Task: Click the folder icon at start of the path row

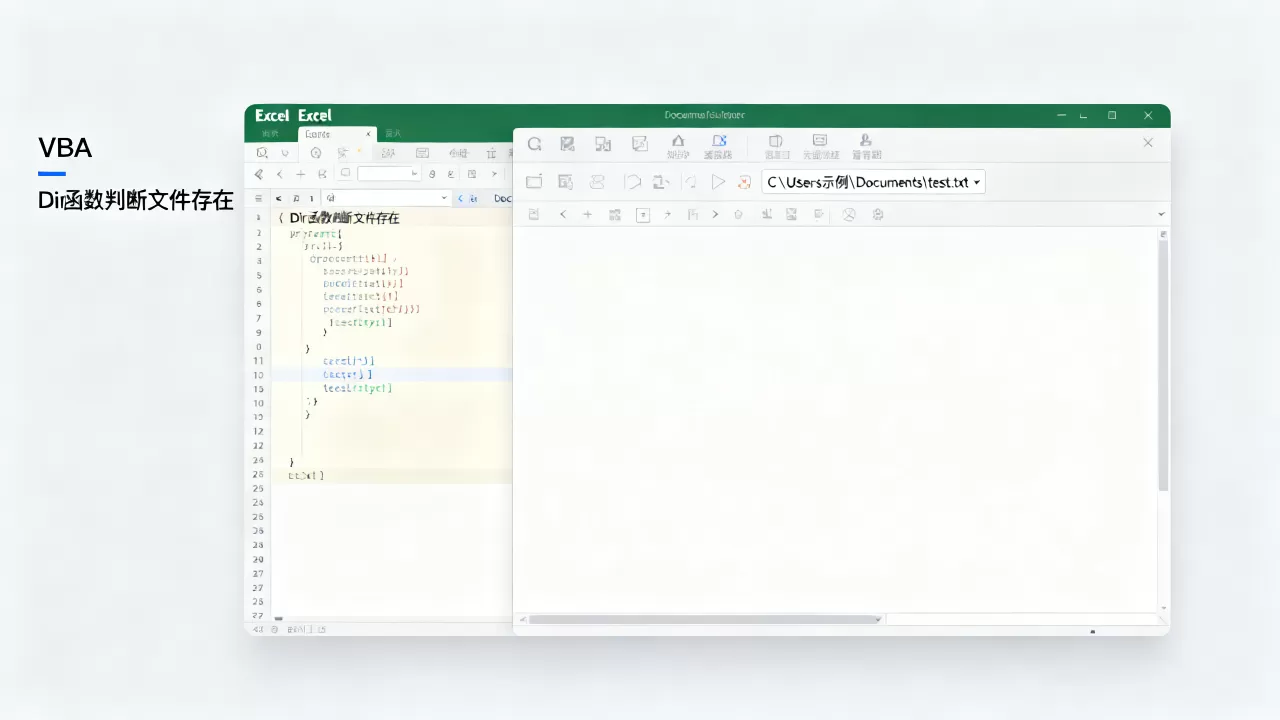Action: [534, 182]
